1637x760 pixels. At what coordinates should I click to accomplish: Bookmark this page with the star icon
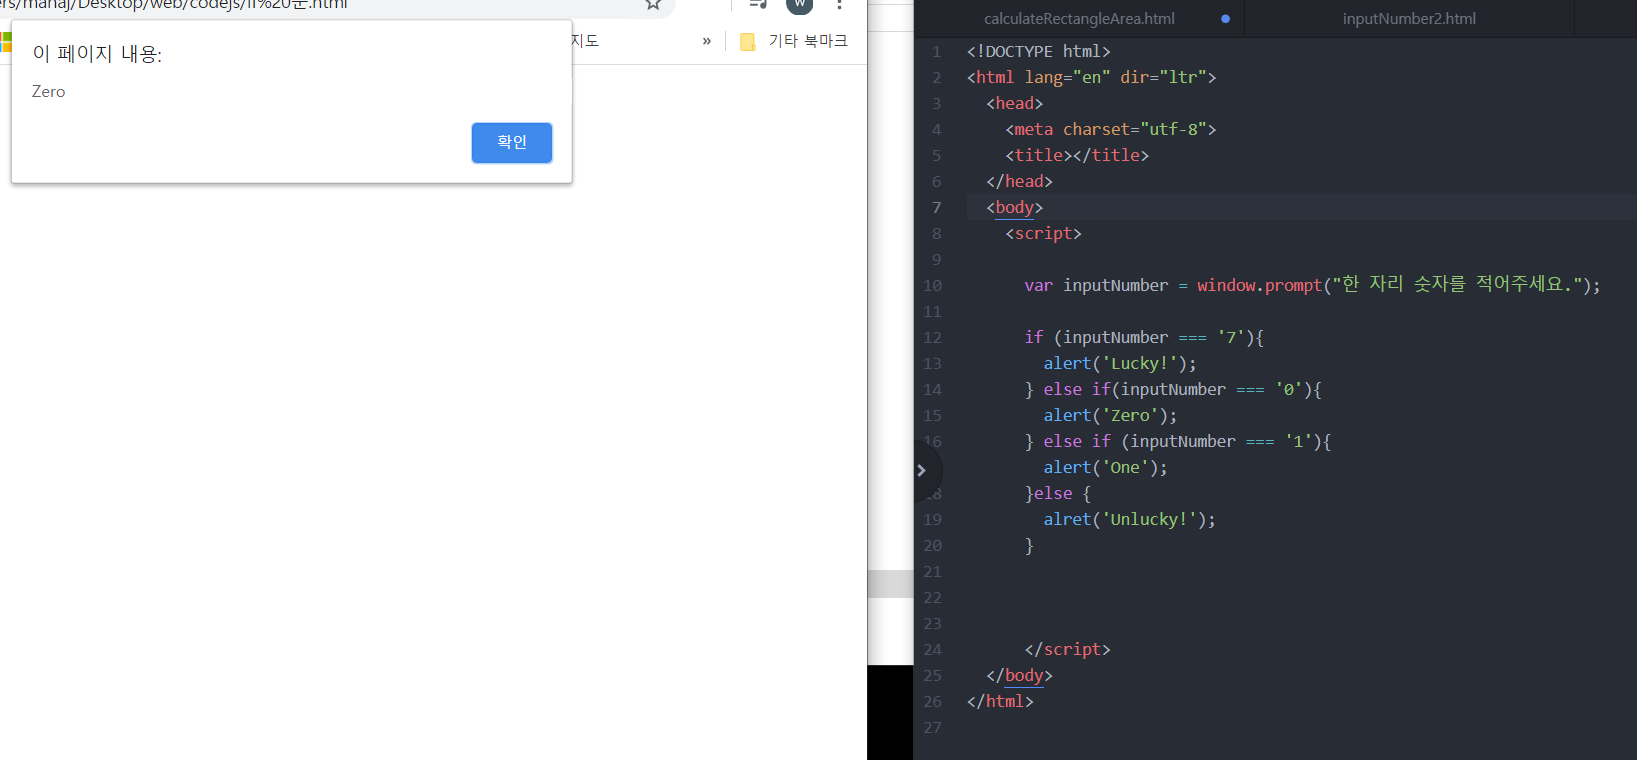(x=653, y=4)
